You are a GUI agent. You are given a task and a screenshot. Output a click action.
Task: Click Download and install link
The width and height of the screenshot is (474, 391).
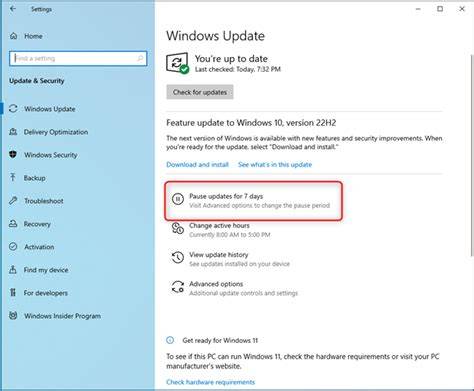click(x=197, y=164)
